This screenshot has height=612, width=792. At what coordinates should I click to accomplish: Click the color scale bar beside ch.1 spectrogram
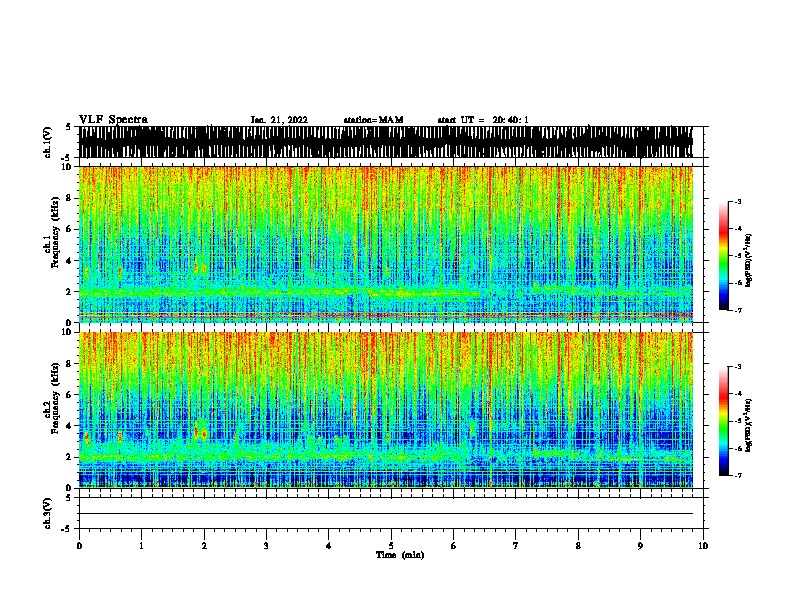point(724,256)
